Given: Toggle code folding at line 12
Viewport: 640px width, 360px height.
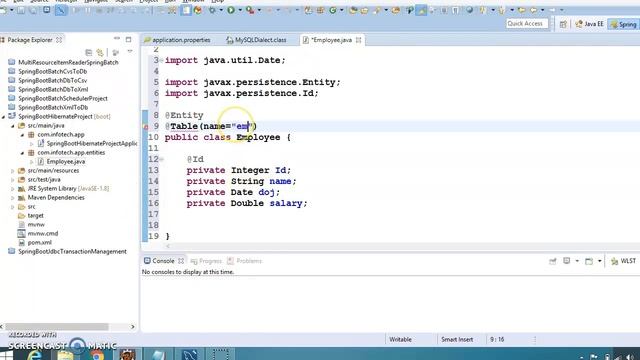Looking at the screenshot, I should point(162,159).
